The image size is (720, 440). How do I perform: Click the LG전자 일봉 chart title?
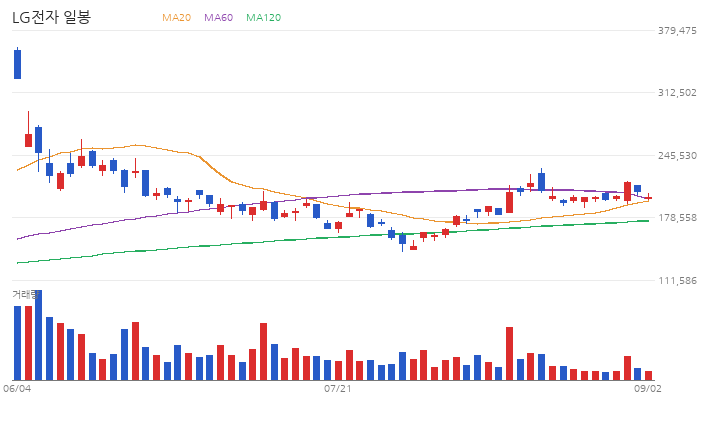(51, 17)
